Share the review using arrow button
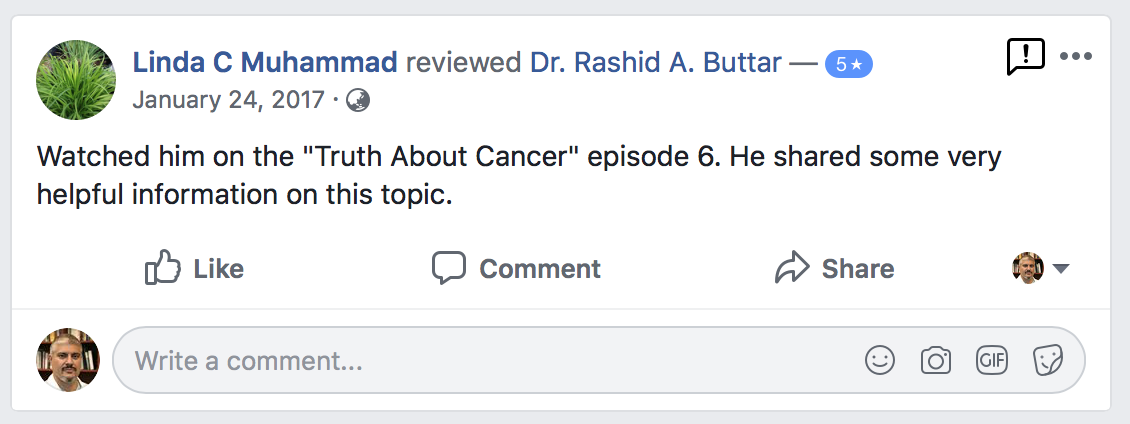The height and width of the screenshot is (424, 1130). point(835,268)
